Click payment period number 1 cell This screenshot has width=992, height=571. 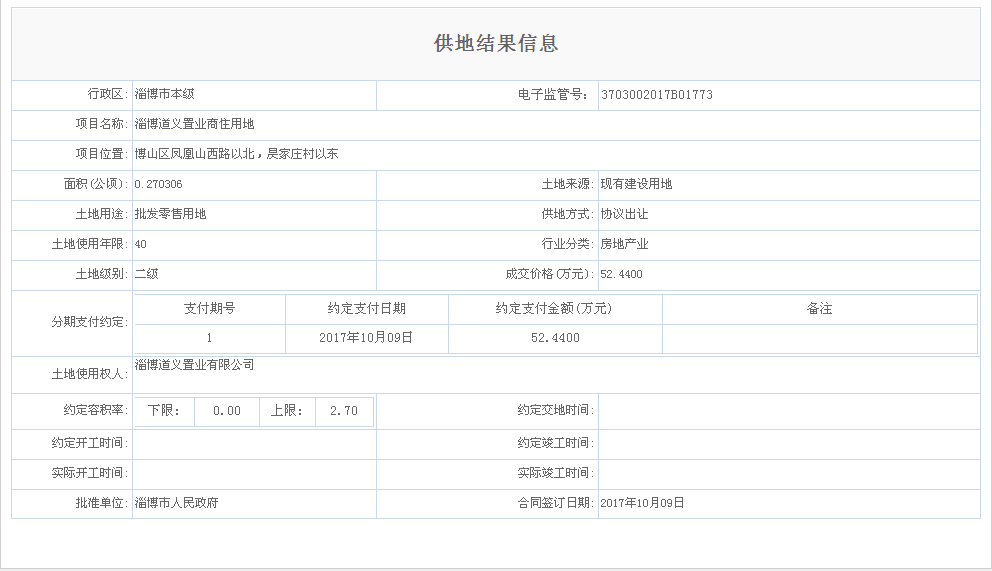(209, 338)
